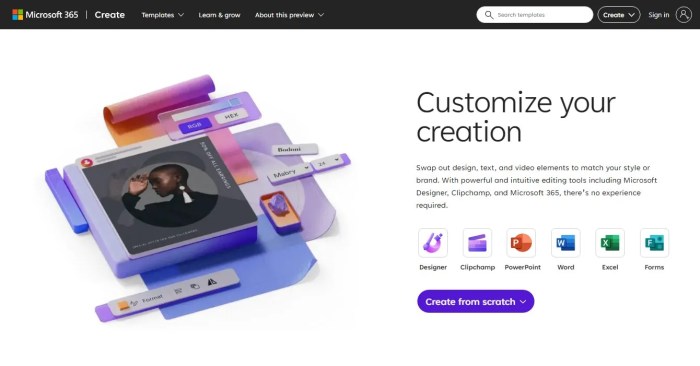Open the Forms app icon
The height and width of the screenshot is (366, 700).
654,243
